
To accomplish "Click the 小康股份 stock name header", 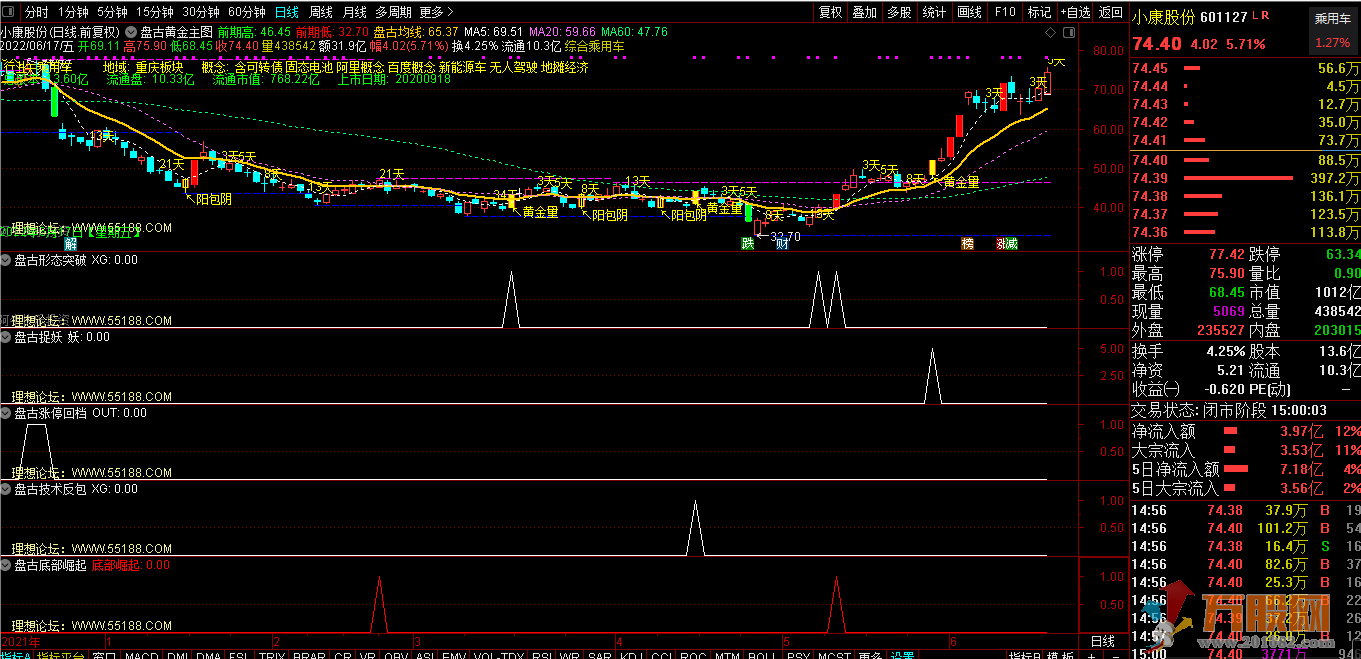I will click(1163, 17).
